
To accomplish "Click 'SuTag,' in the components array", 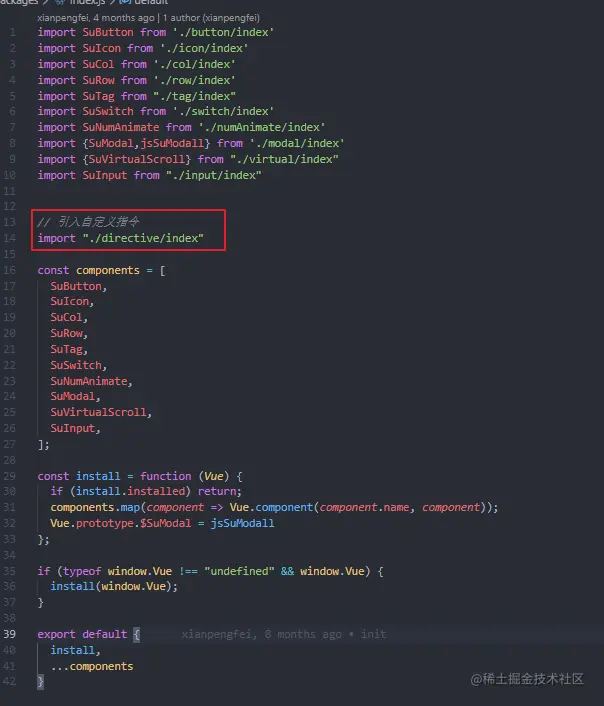I will tap(69, 349).
